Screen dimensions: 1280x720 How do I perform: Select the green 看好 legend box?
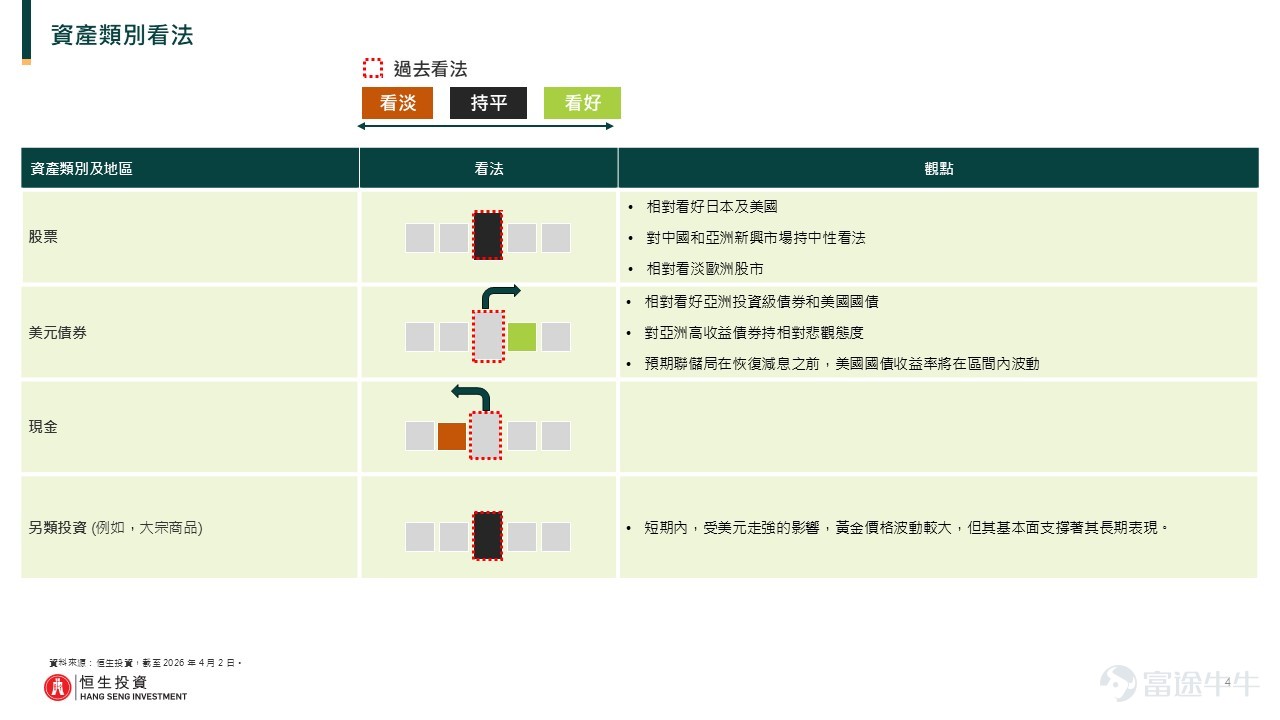[582, 103]
